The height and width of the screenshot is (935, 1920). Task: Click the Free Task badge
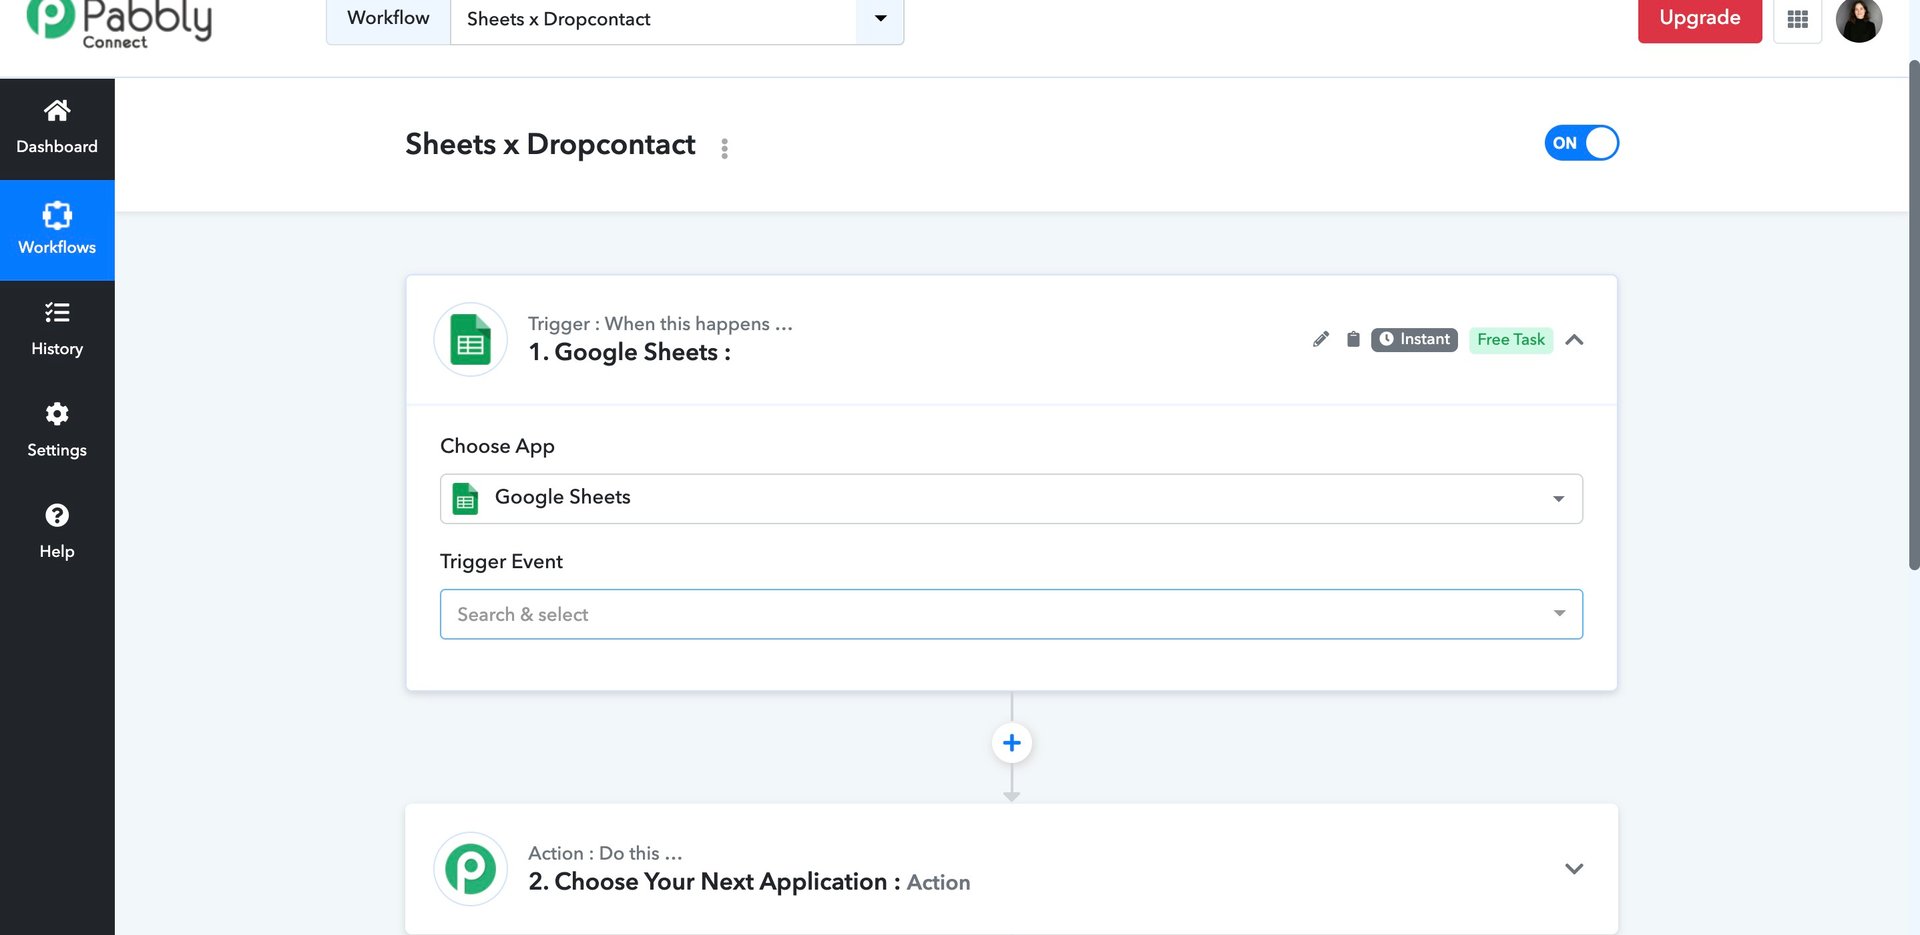[1510, 340]
